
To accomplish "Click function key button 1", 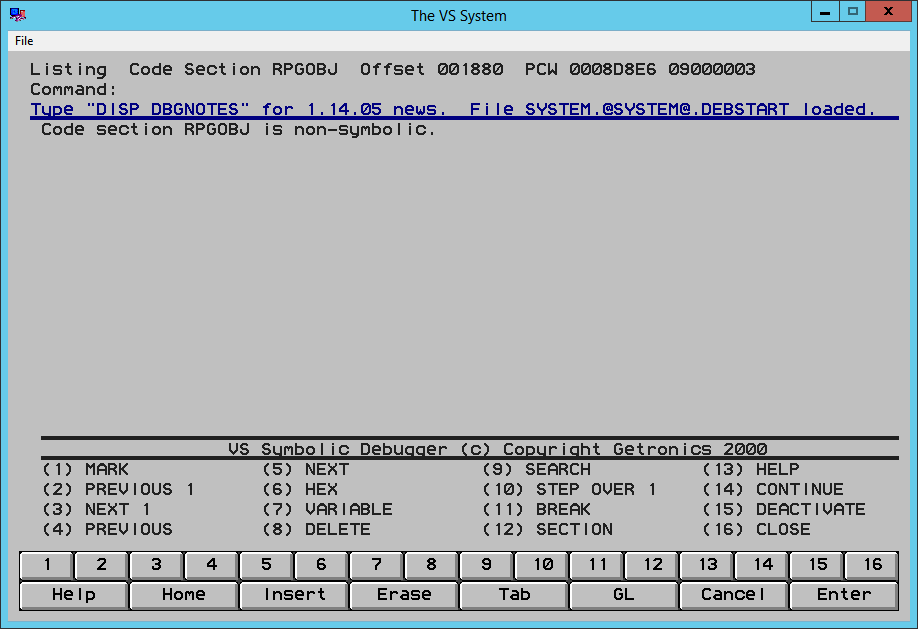I will tap(47, 565).
